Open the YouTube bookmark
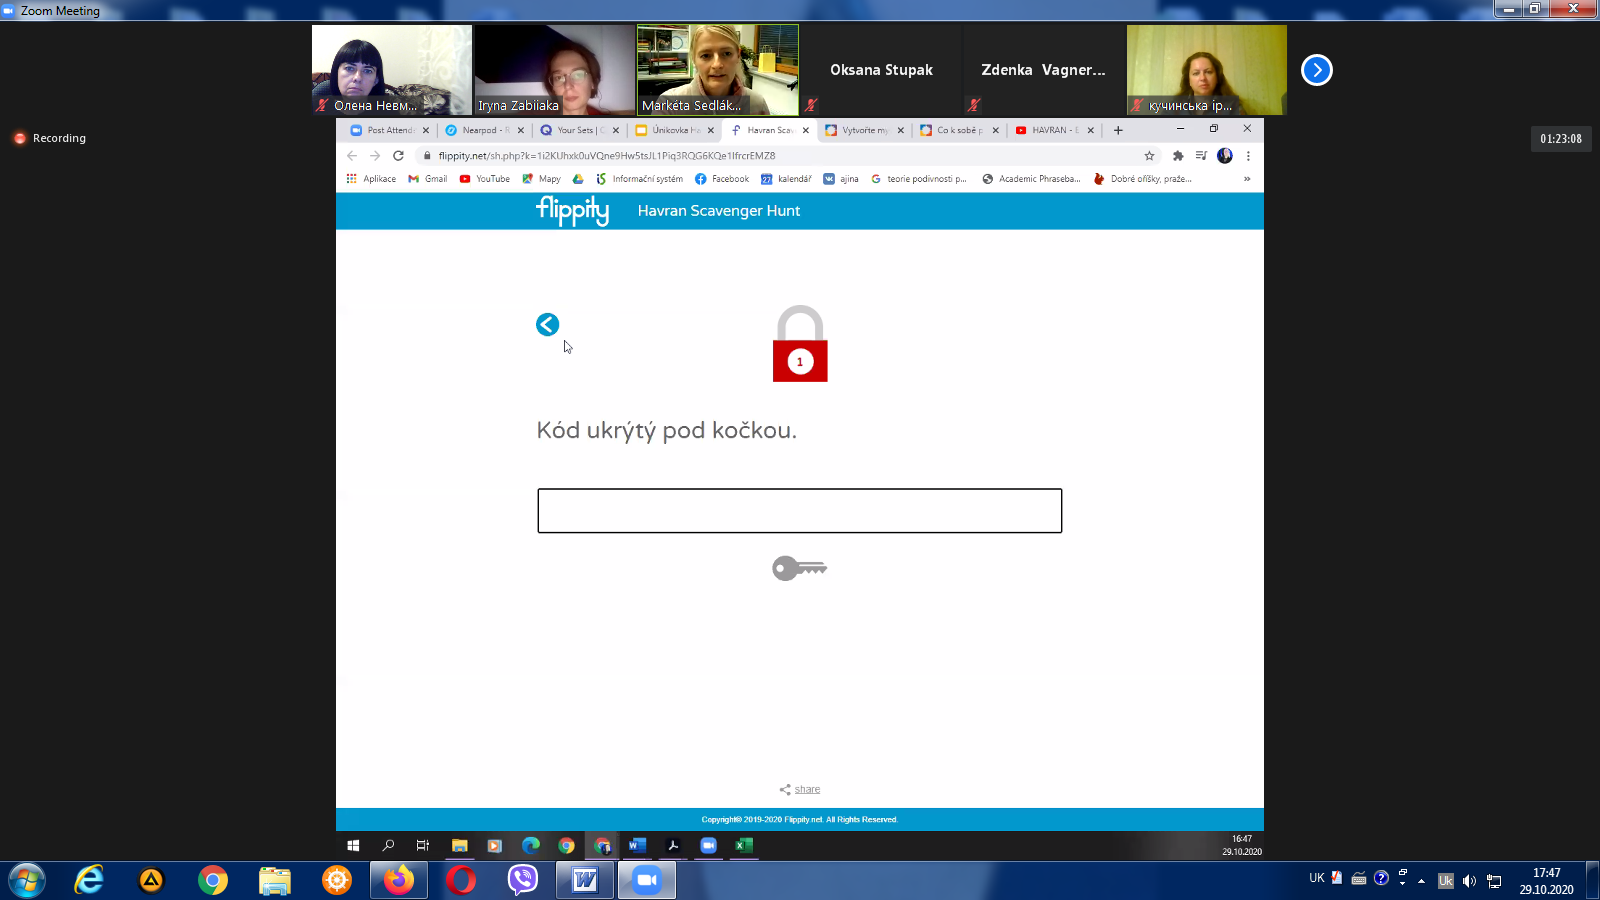The image size is (1600, 900). pyautogui.click(x=485, y=179)
